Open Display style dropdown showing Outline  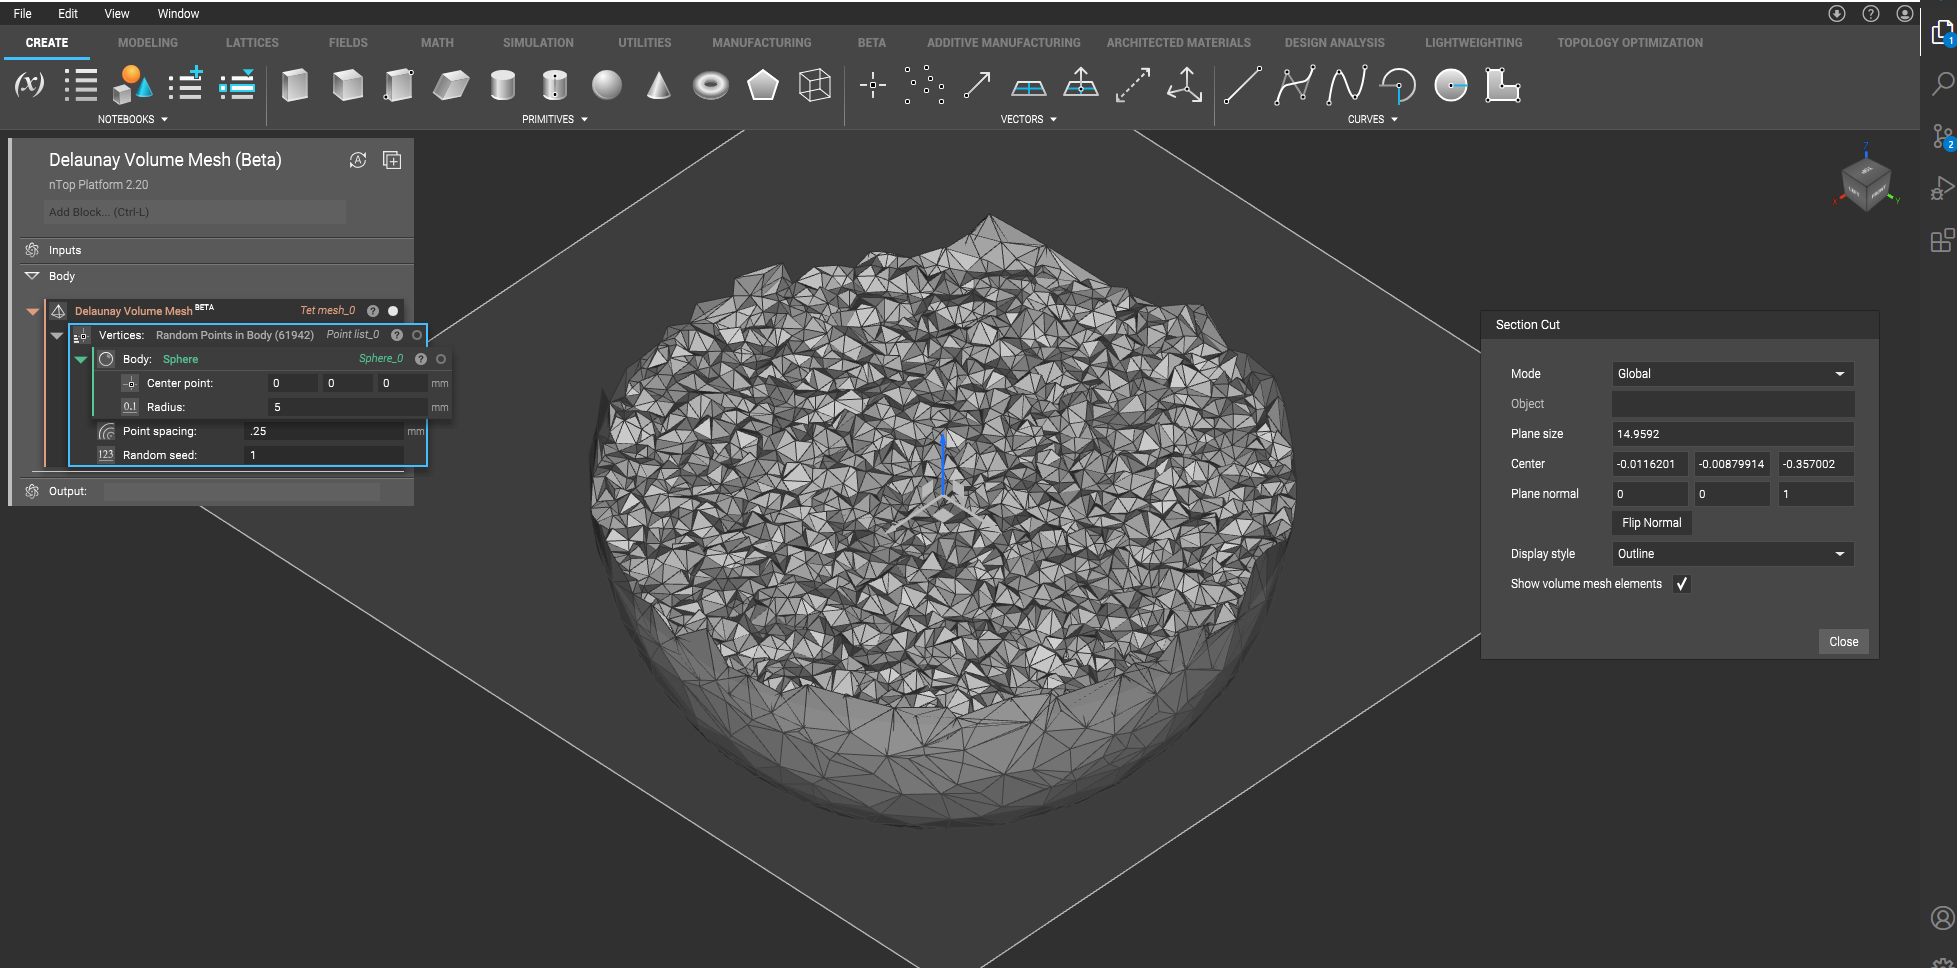click(1732, 554)
